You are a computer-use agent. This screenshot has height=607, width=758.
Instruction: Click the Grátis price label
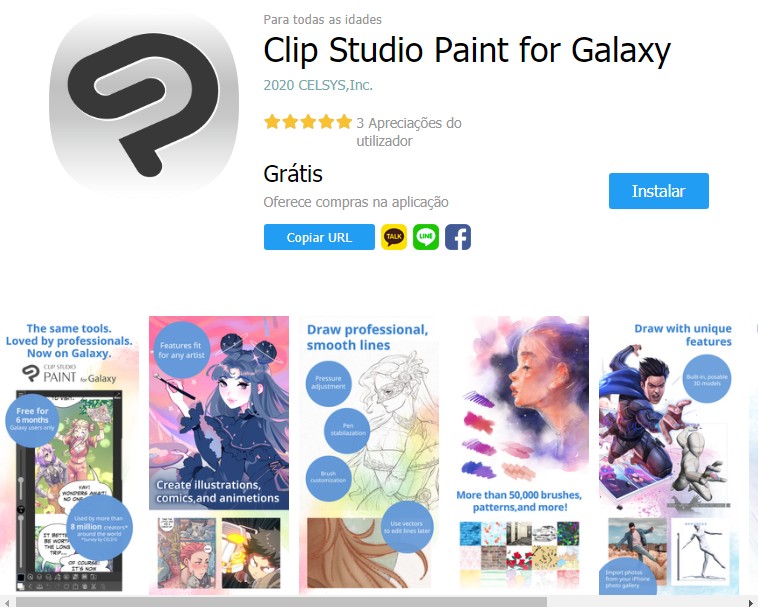coord(293,174)
